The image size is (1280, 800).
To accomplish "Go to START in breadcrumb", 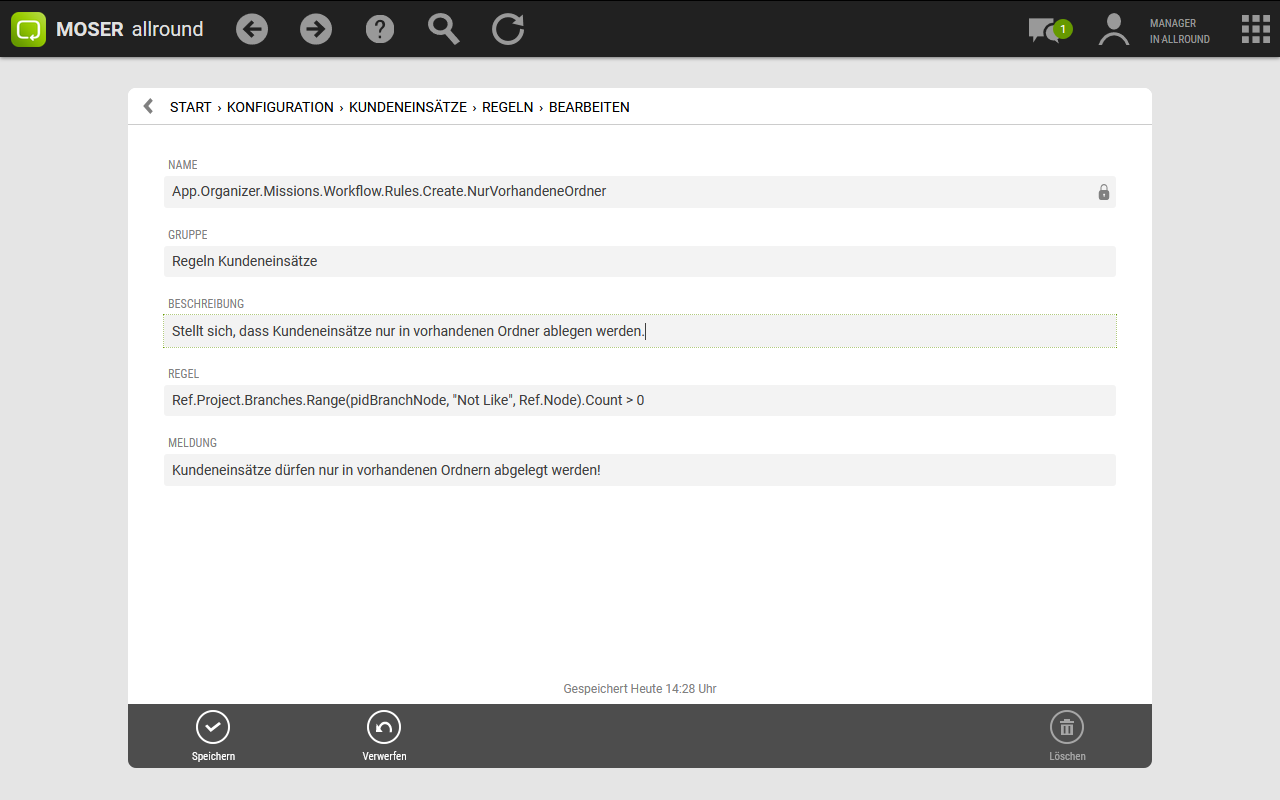I will (190, 107).
